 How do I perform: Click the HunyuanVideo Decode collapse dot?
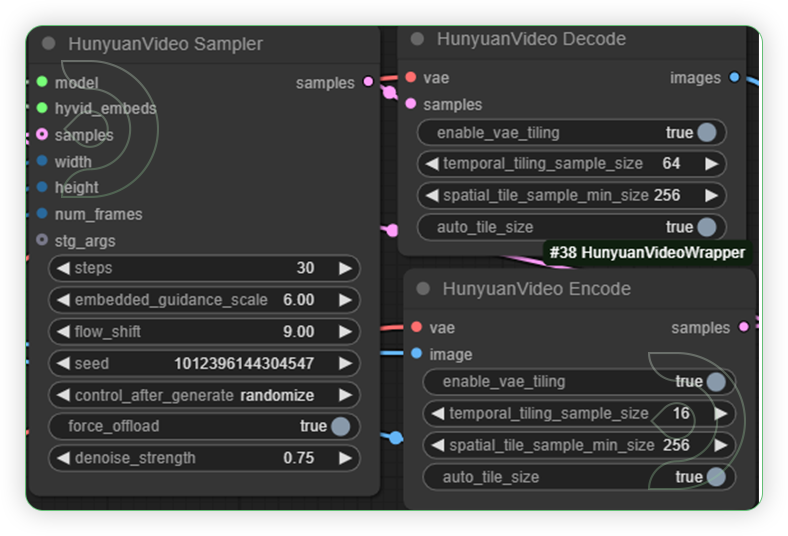(x=417, y=39)
